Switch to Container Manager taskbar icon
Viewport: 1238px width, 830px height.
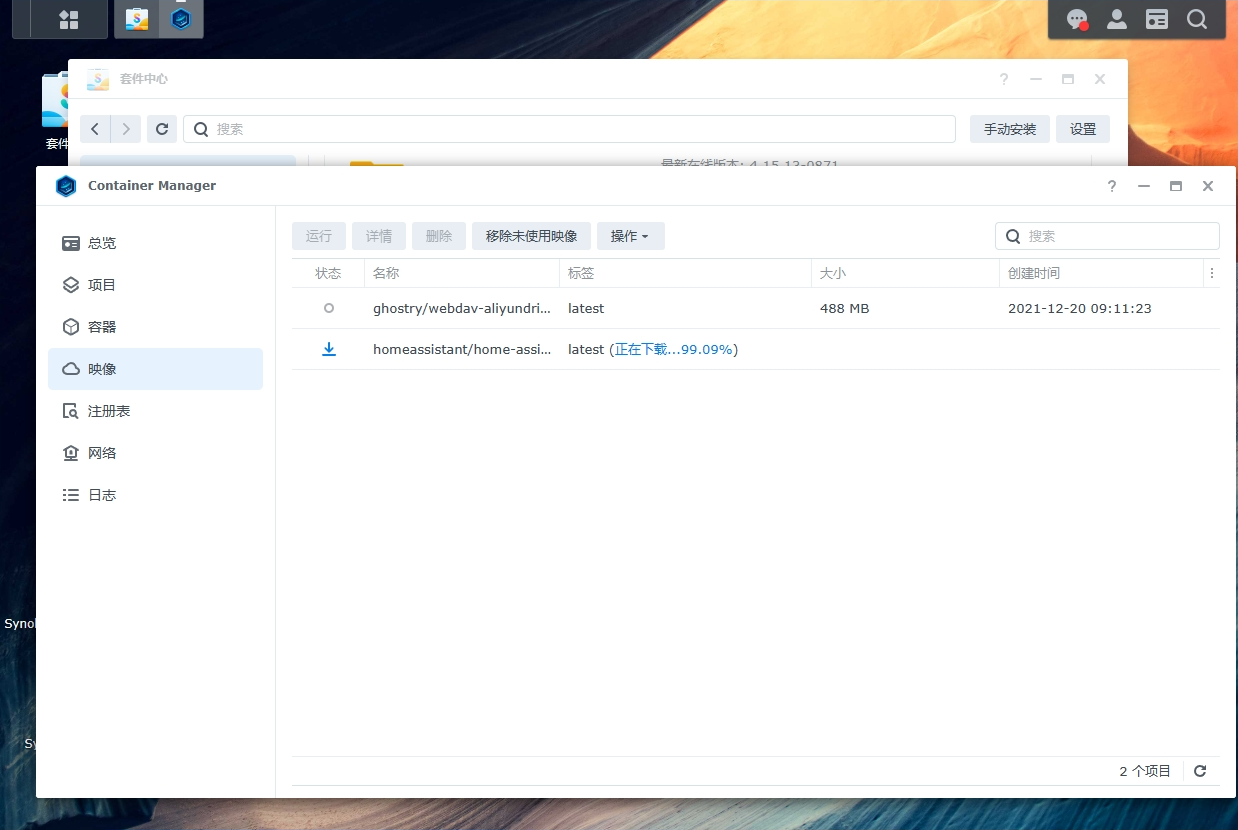tap(181, 19)
